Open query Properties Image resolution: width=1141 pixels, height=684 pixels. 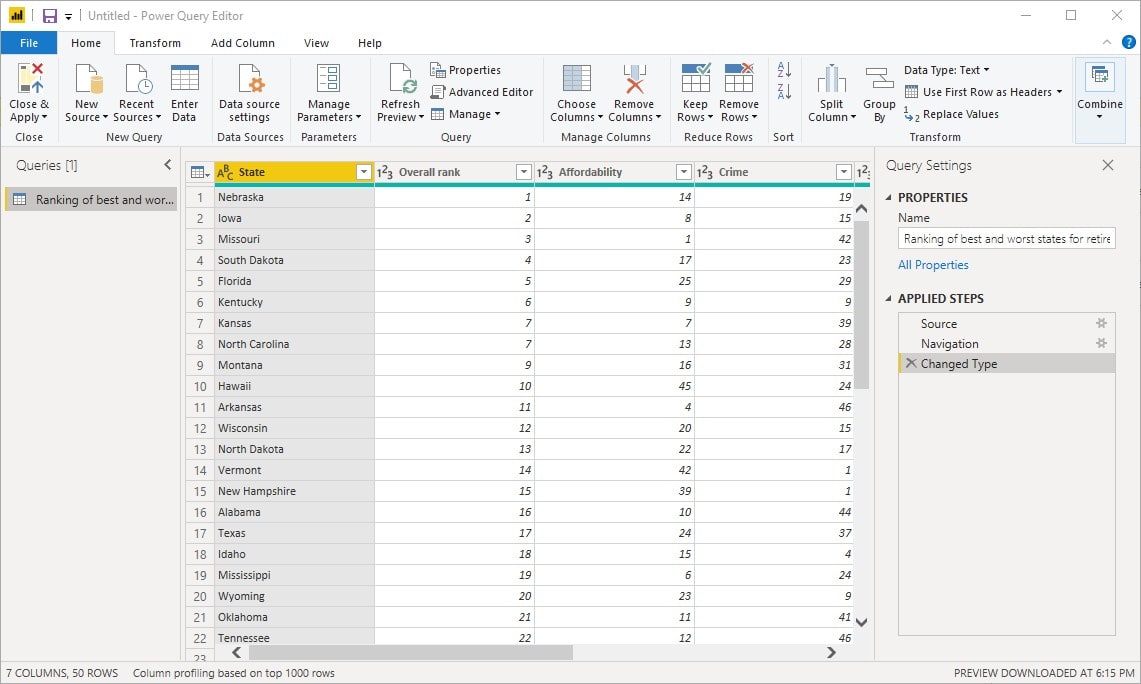click(x=466, y=70)
